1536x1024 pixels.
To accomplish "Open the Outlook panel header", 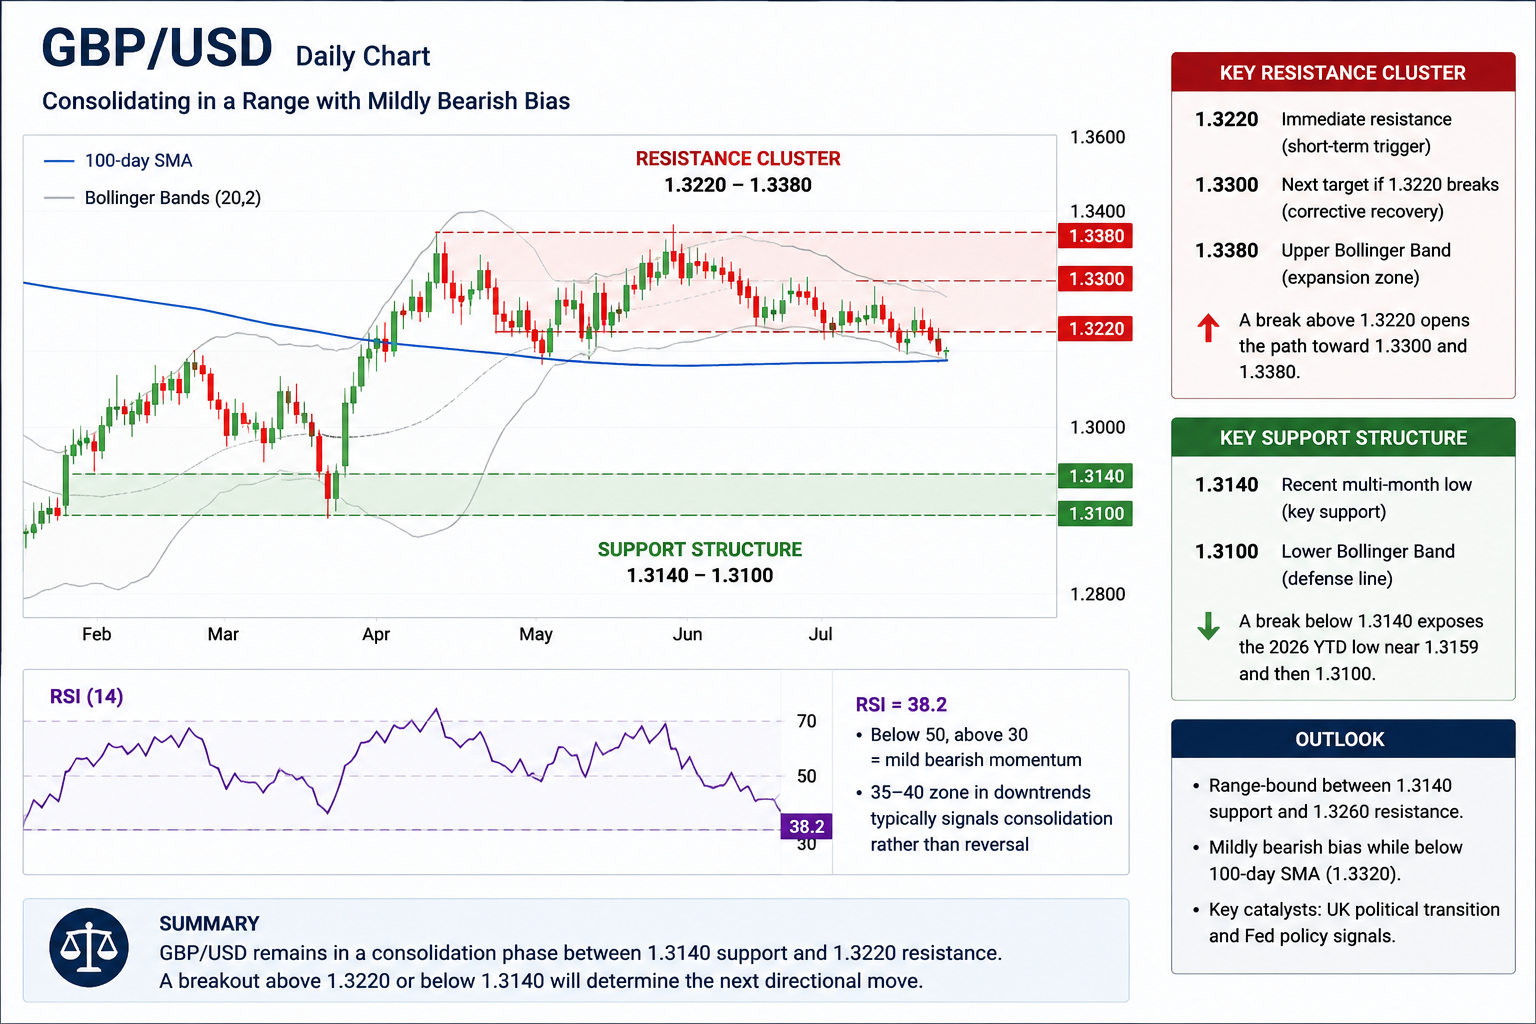I will [x=1343, y=739].
